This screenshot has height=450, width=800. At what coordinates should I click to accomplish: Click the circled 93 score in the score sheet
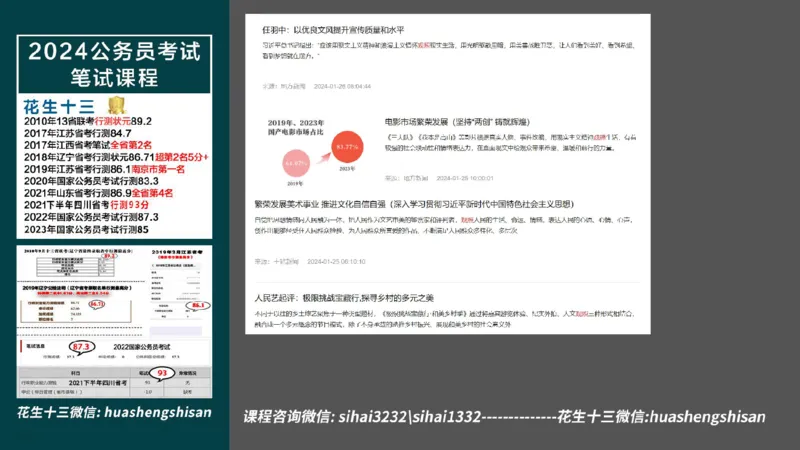click(162, 373)
